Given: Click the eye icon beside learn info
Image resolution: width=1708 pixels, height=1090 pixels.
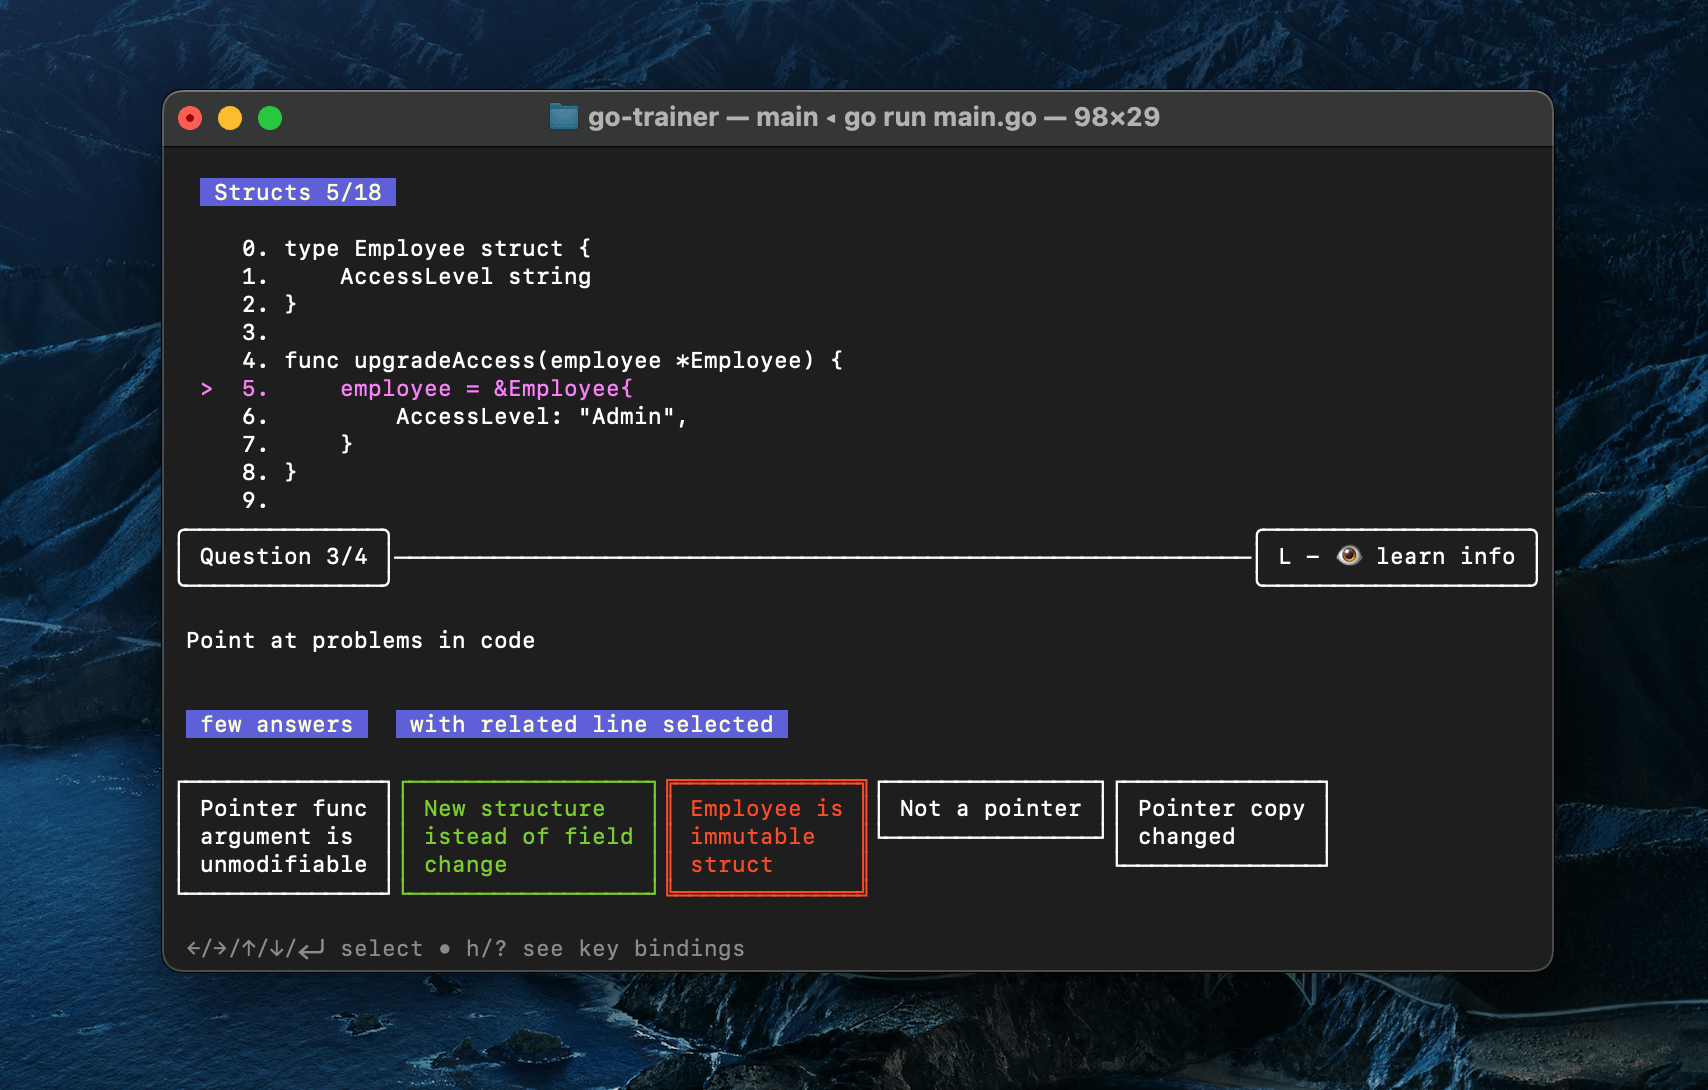Looking at the screenshot, I should (1349, 556).
